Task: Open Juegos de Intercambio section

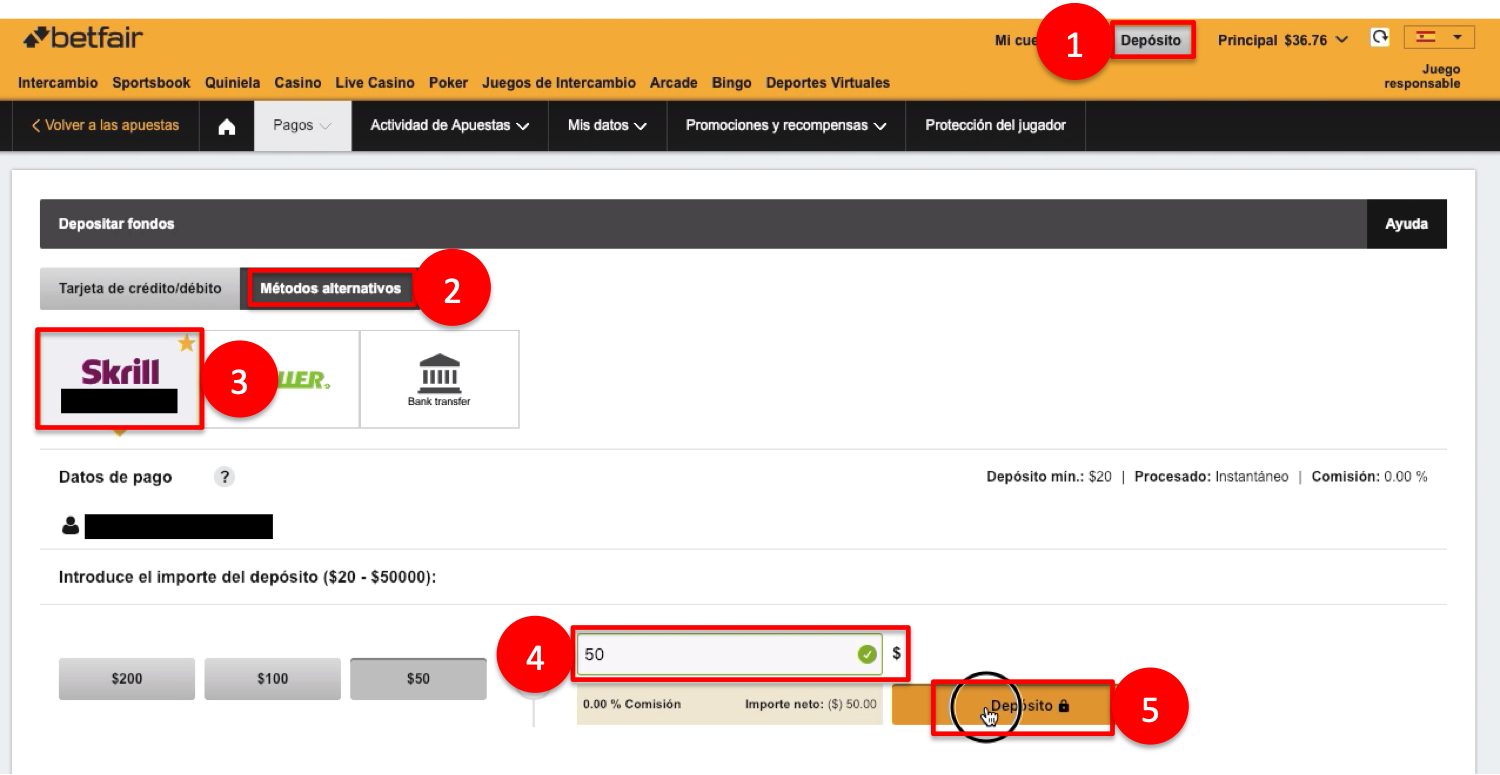Action: click(x=559, y=83)
